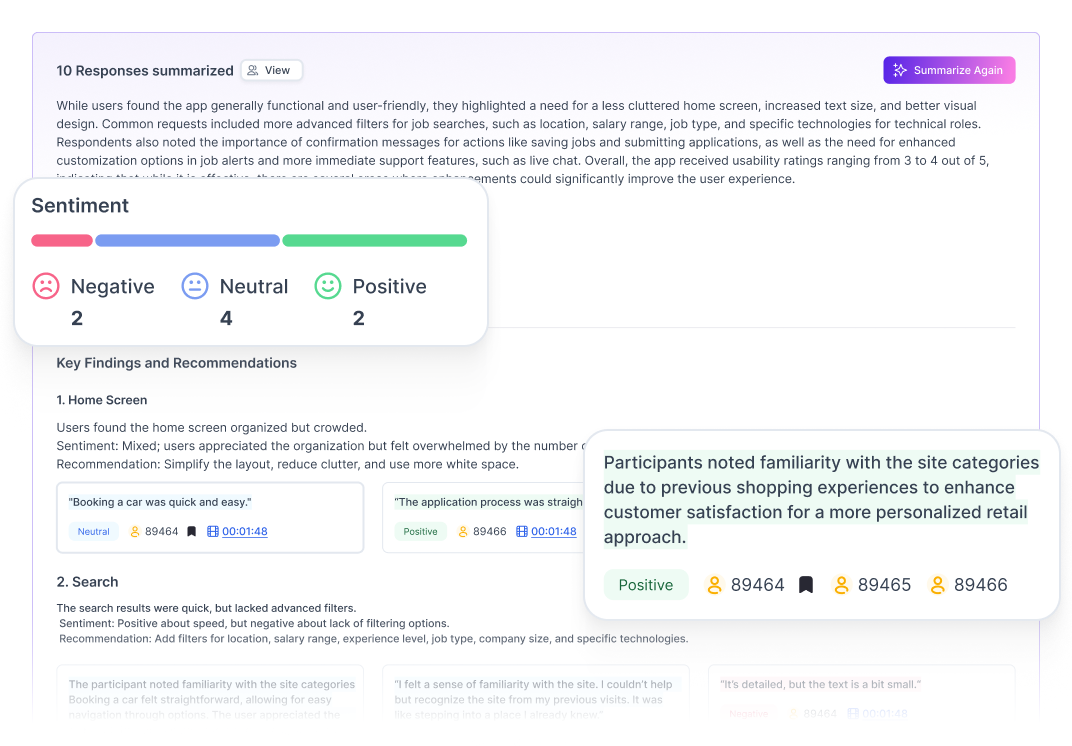The width and height of the screenshot is (1072, 746).
Task: Select the green positive sentiment bar segment
Action: click(375, 241)
